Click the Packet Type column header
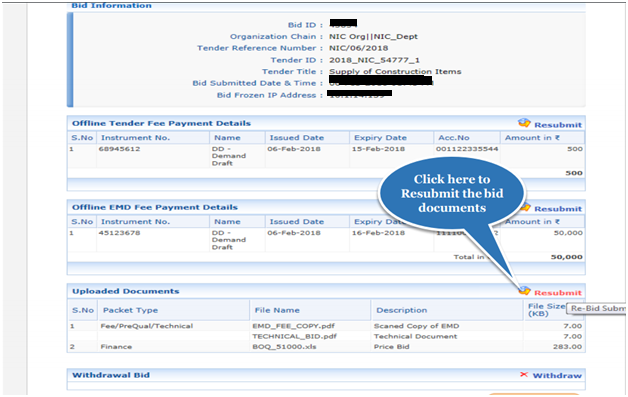The width and height of the screenshot is (628, 397). pos(130,310)
